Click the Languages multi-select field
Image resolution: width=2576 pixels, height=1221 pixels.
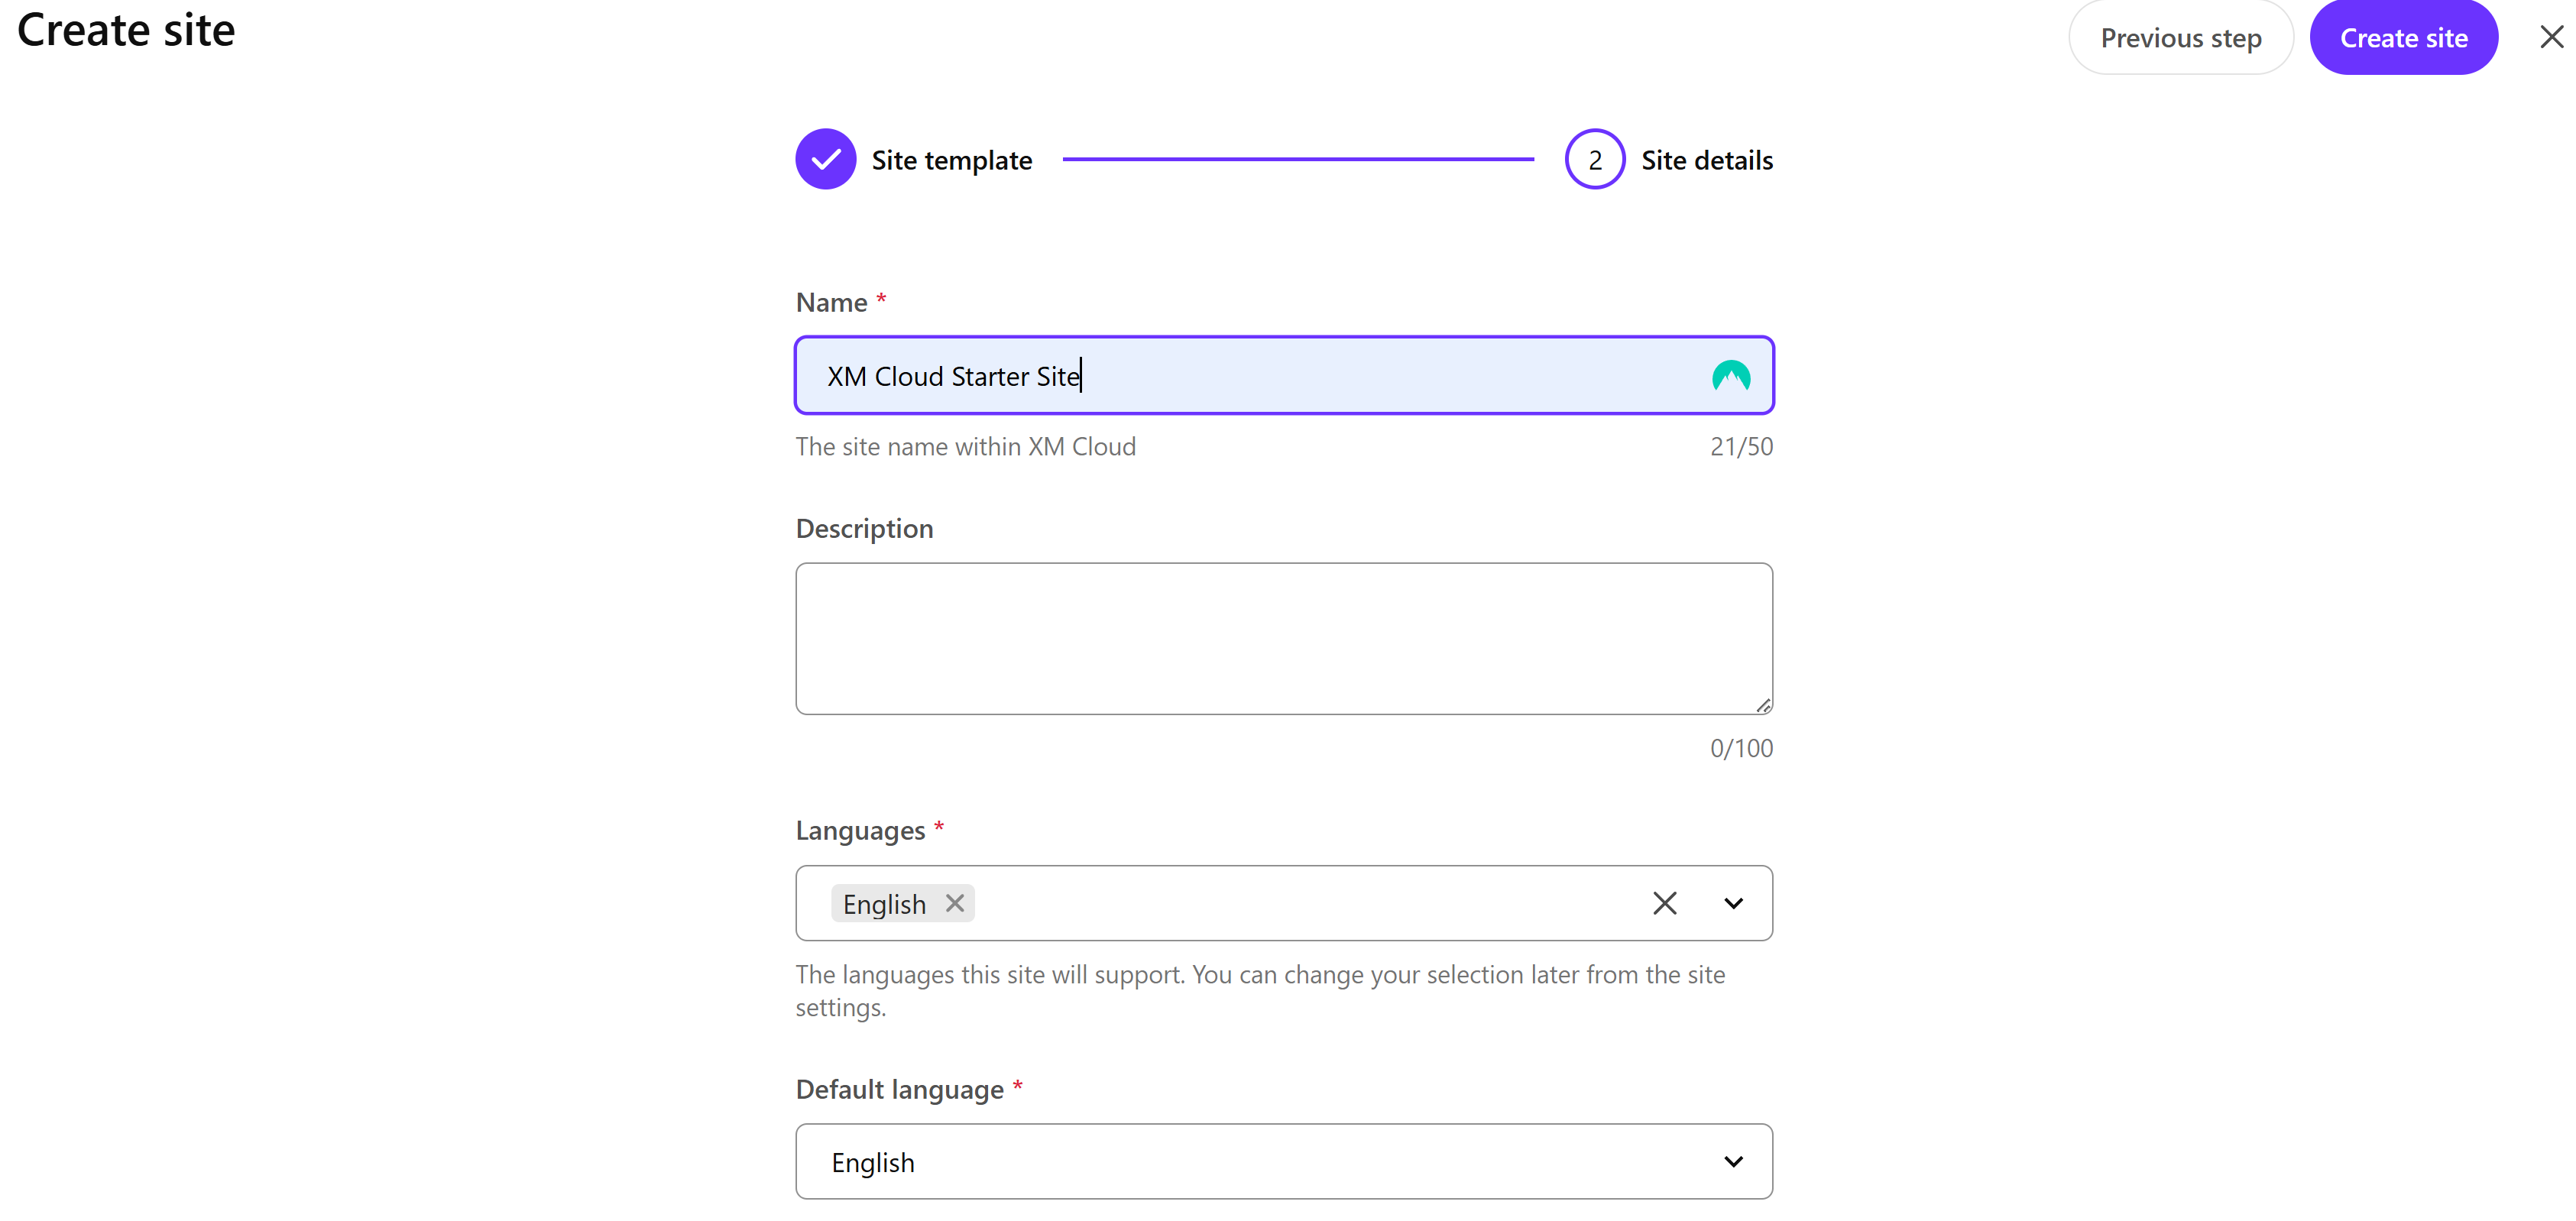pyautogui.click(x=1300, y=903)
